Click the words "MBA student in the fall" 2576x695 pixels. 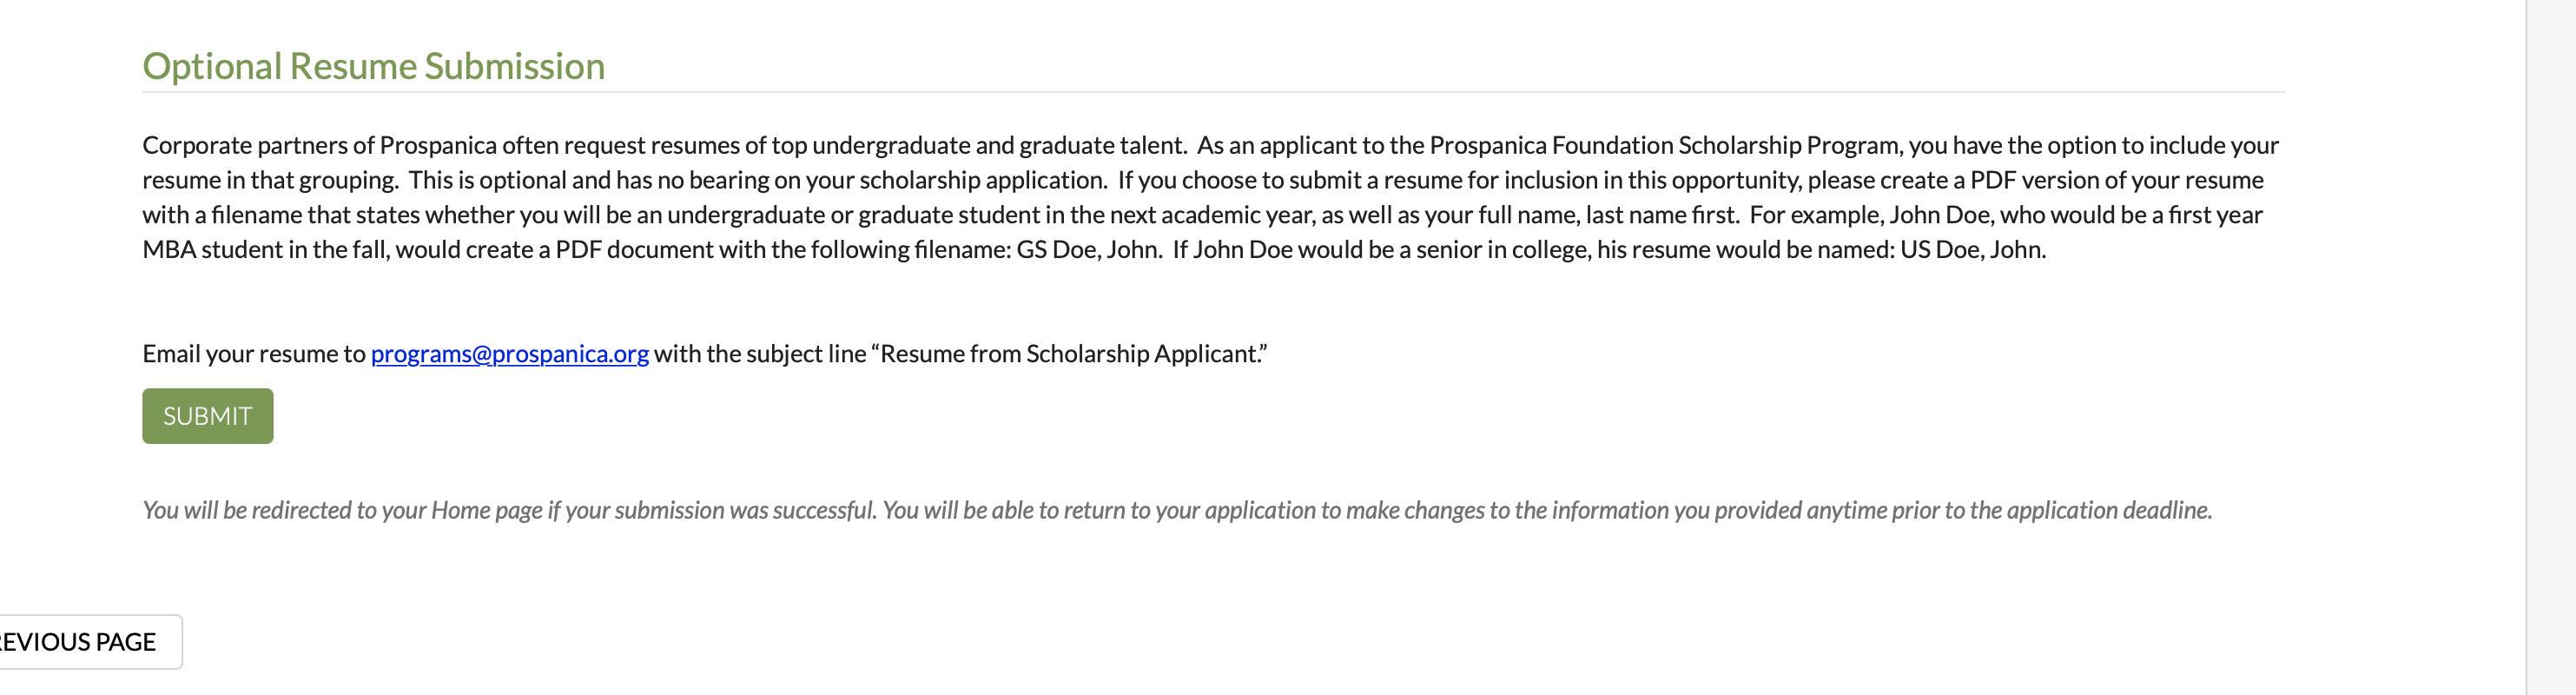click(265, 249)
